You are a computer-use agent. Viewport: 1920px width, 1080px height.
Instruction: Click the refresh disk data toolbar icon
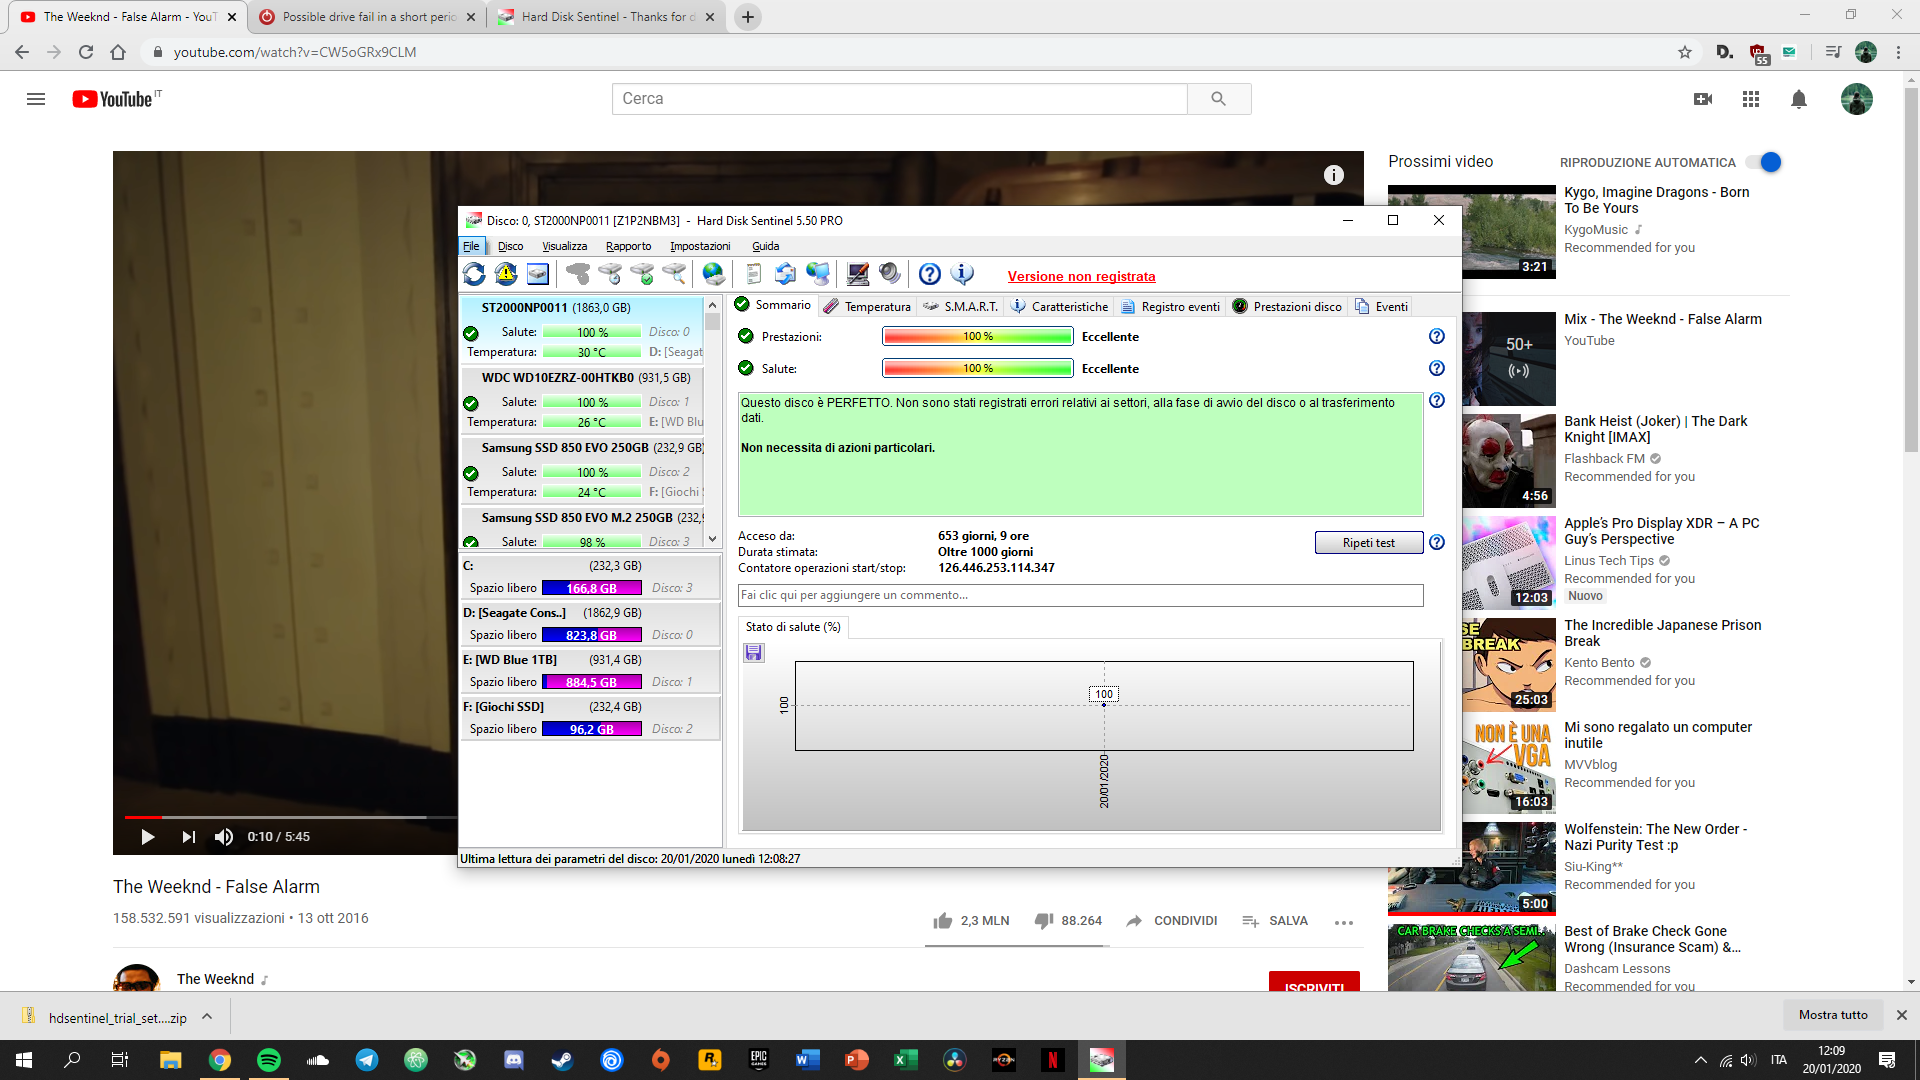pos(474,274)
